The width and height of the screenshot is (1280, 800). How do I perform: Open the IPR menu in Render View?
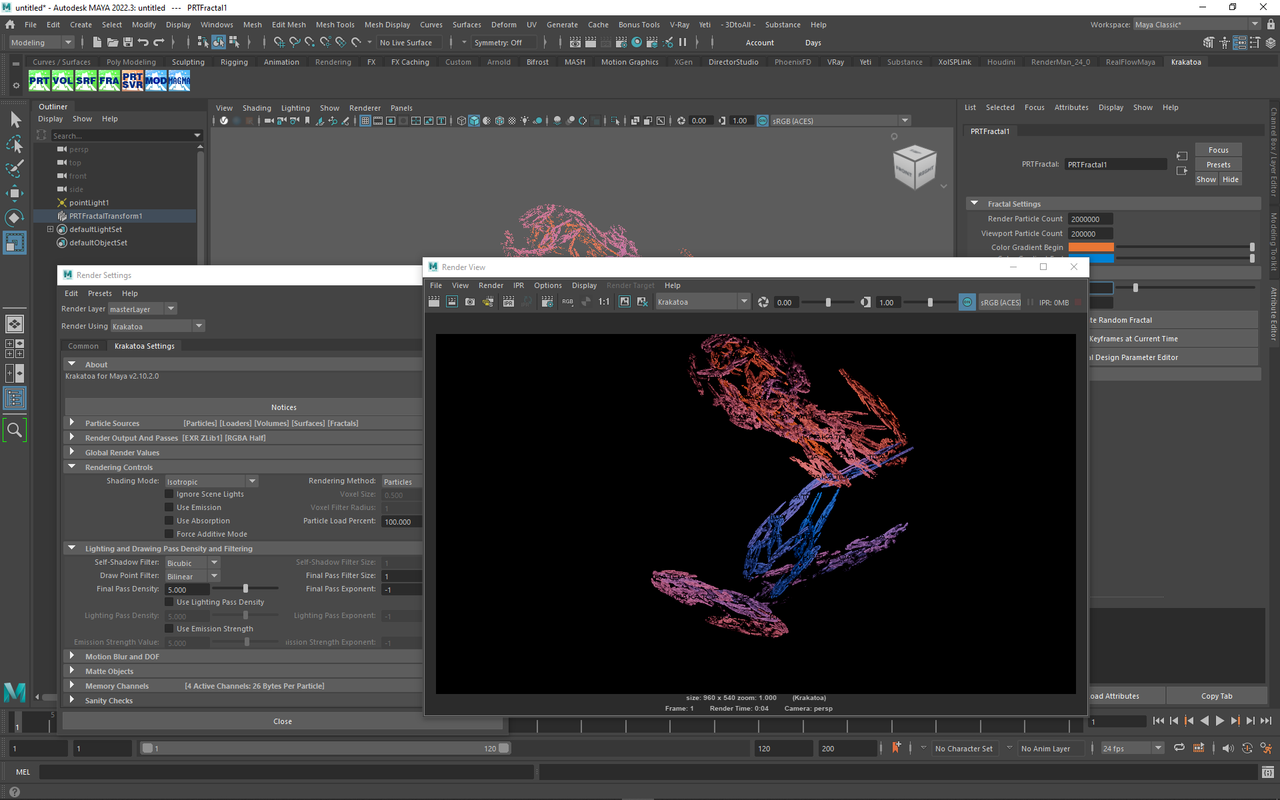coord(518,285)
